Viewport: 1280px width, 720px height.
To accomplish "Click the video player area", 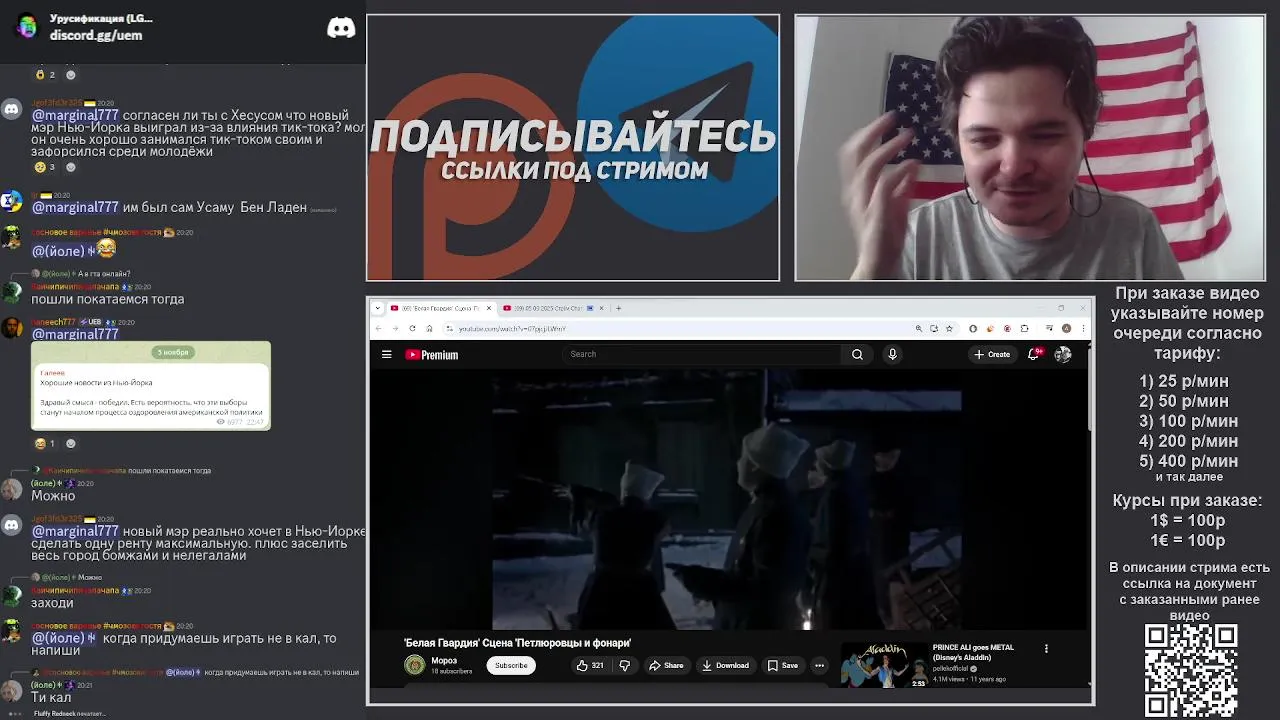I will pyautogui.click(x=727, y=500).
